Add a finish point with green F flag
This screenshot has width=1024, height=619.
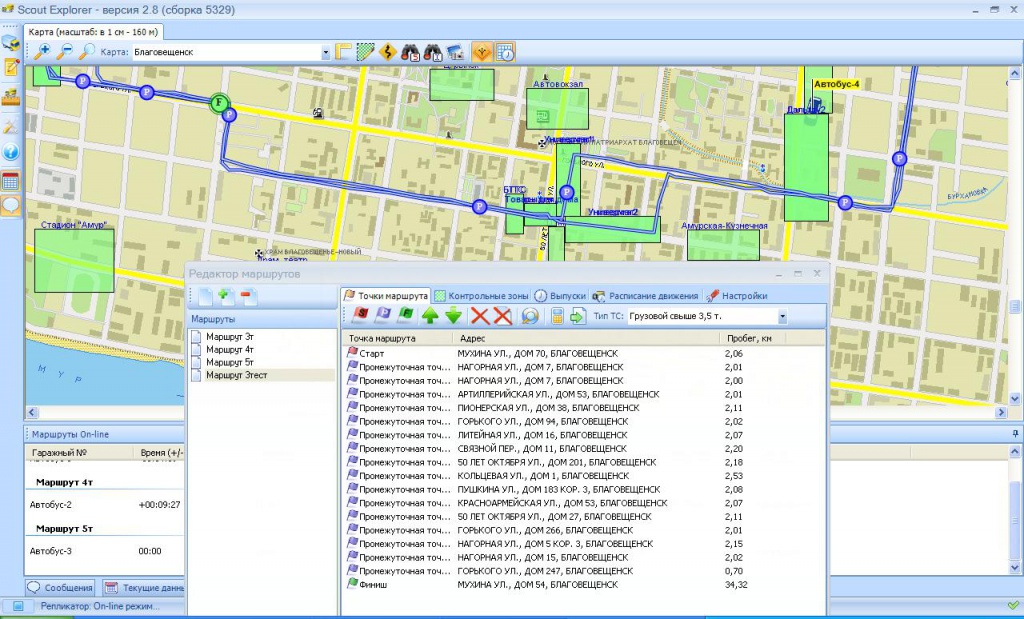point(406,317)
